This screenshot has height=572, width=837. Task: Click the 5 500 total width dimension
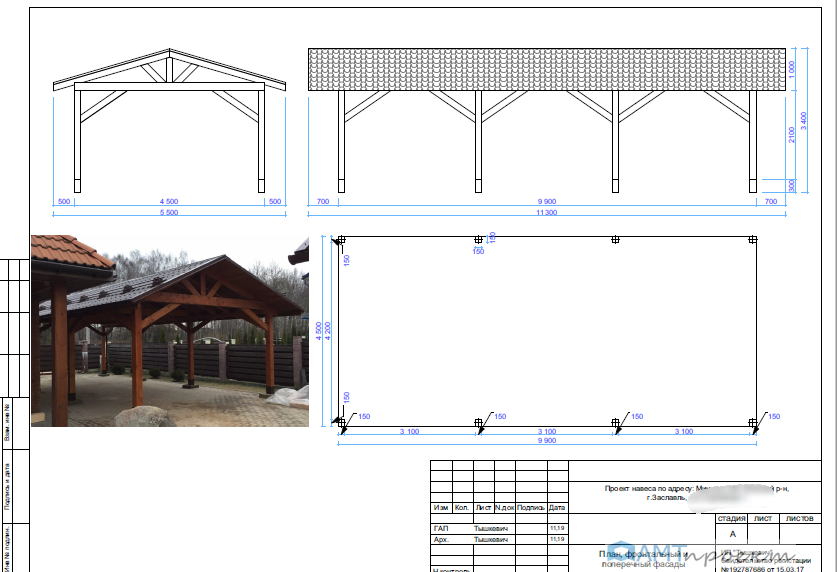point(168,213)
